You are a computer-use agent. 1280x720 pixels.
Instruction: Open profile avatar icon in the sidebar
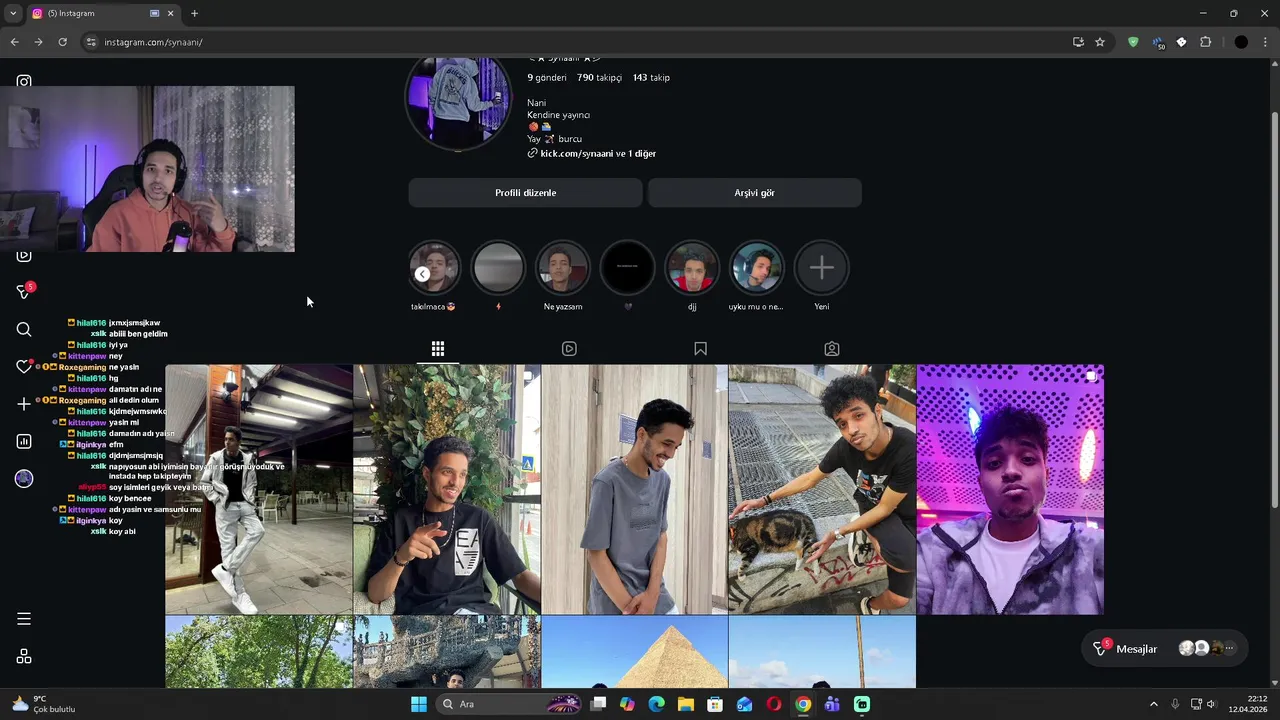24,479
